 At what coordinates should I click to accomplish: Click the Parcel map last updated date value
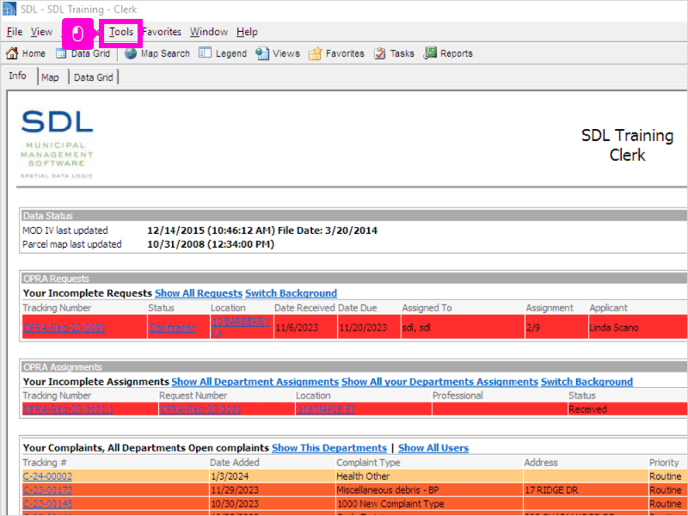tap(211, 244)
